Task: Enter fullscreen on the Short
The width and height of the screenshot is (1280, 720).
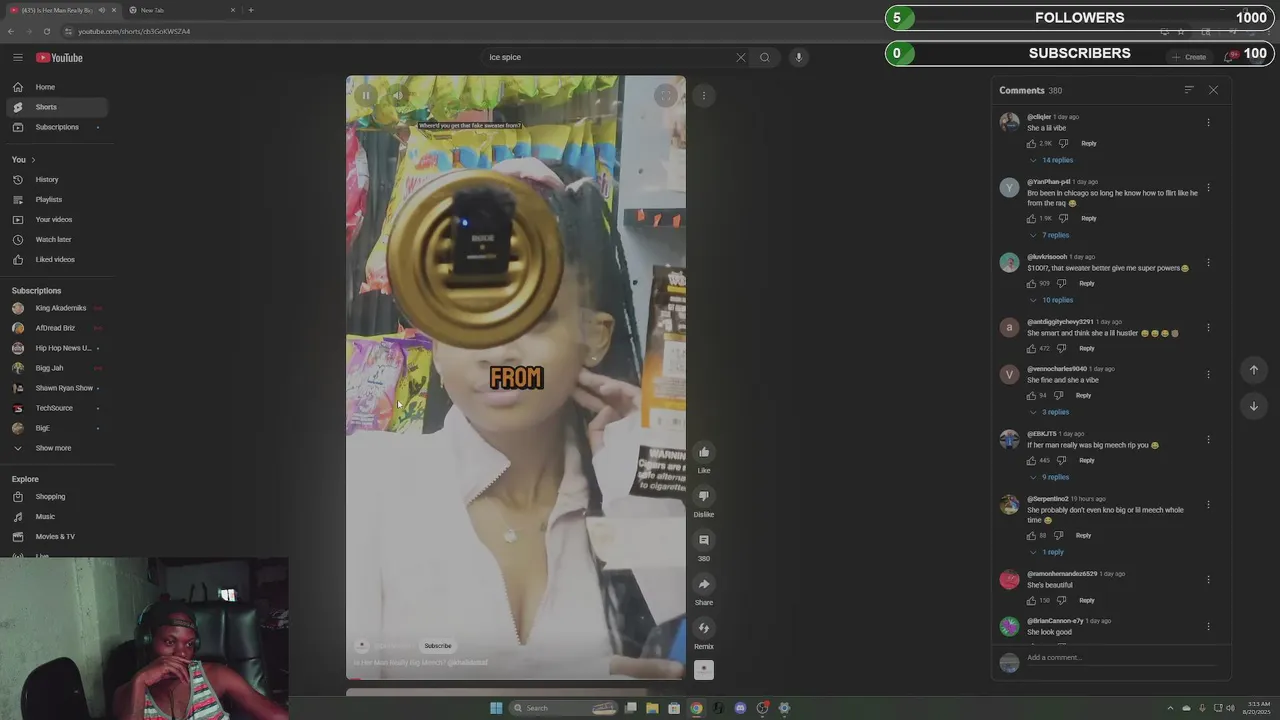Action: click(665, 96)
